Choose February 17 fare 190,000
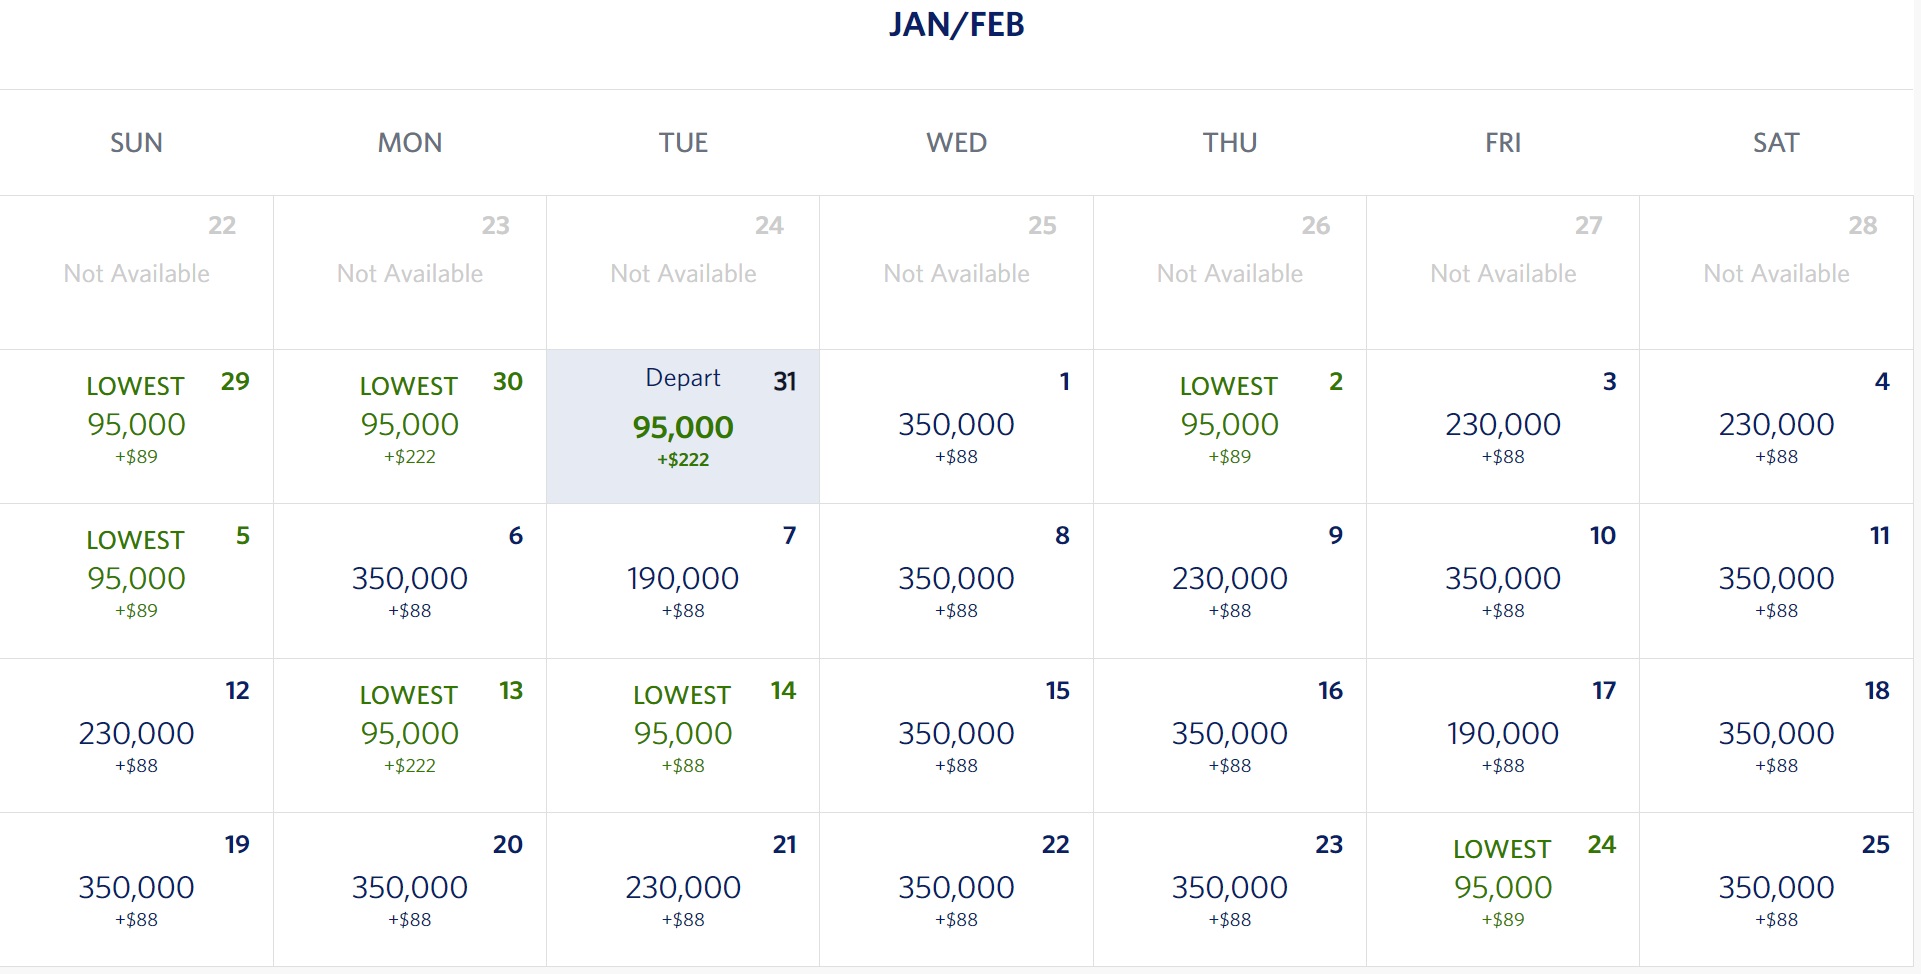The height and width of the screenshot is (974, 1921). (x=1503, y=735)
